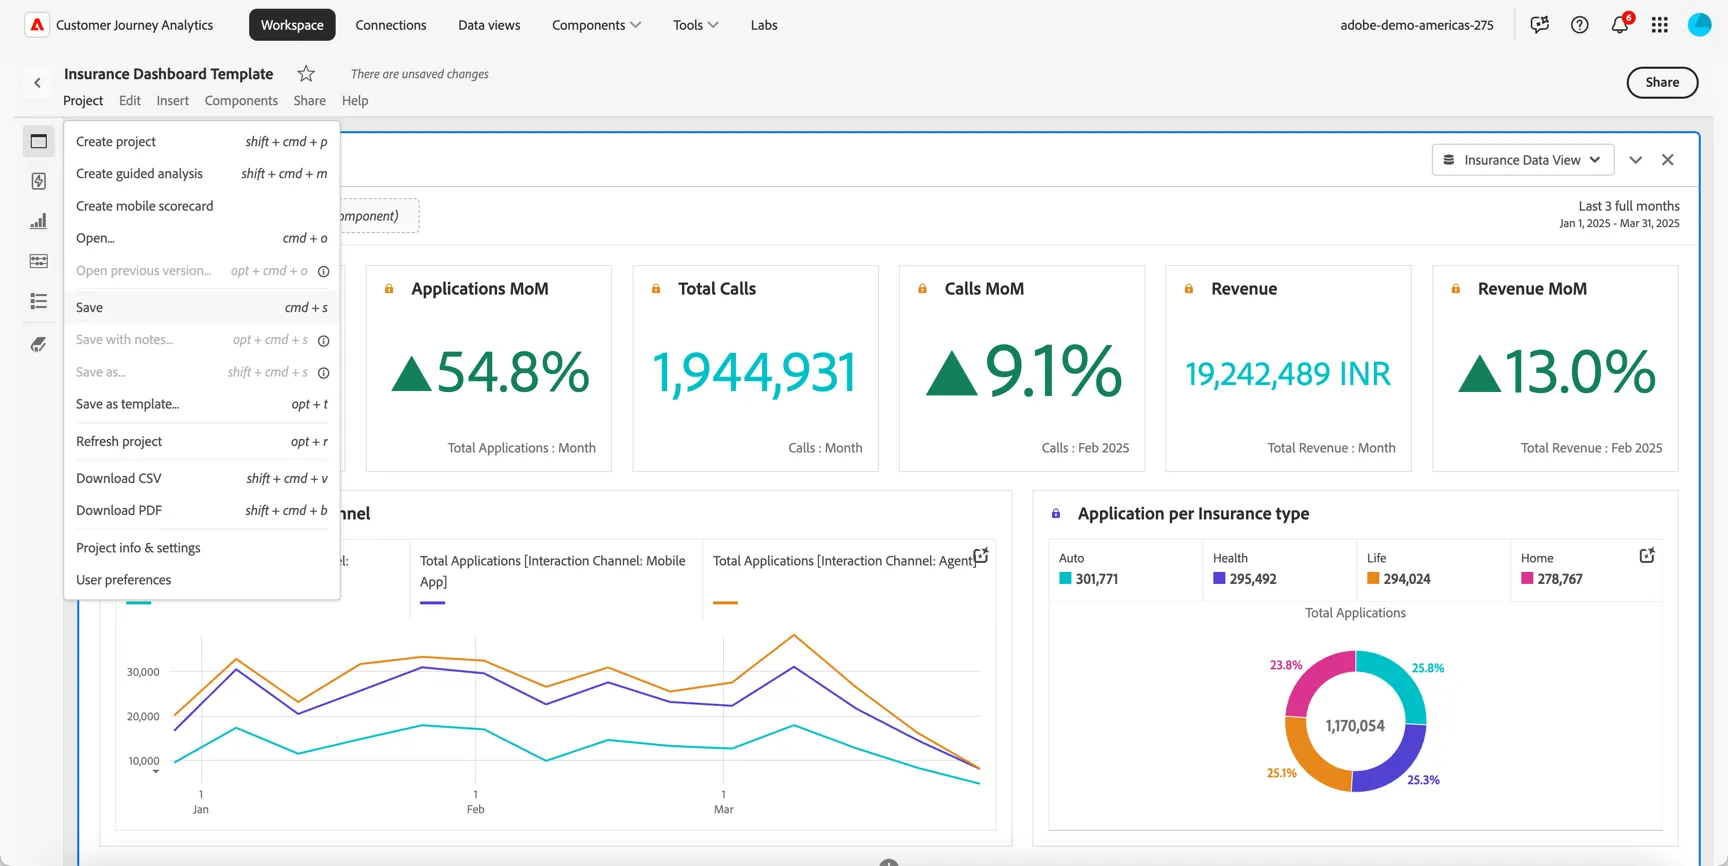Go to the Data views tab

point(489,25)
